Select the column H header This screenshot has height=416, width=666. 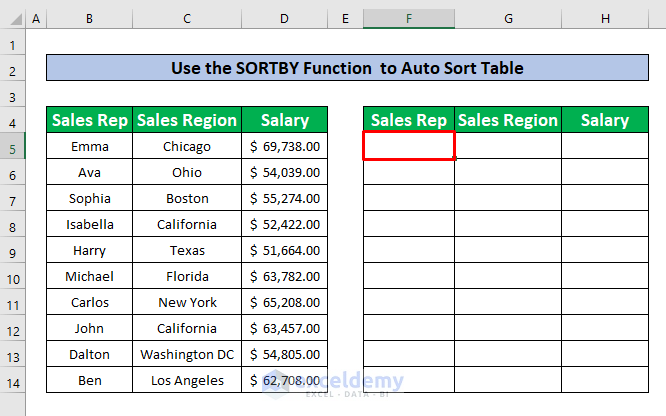pos(604,19)
